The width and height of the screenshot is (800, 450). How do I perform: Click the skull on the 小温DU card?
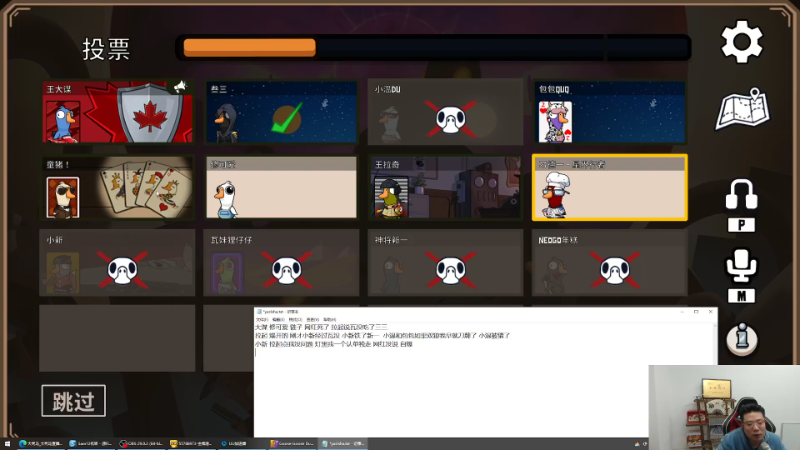point(451,119)
